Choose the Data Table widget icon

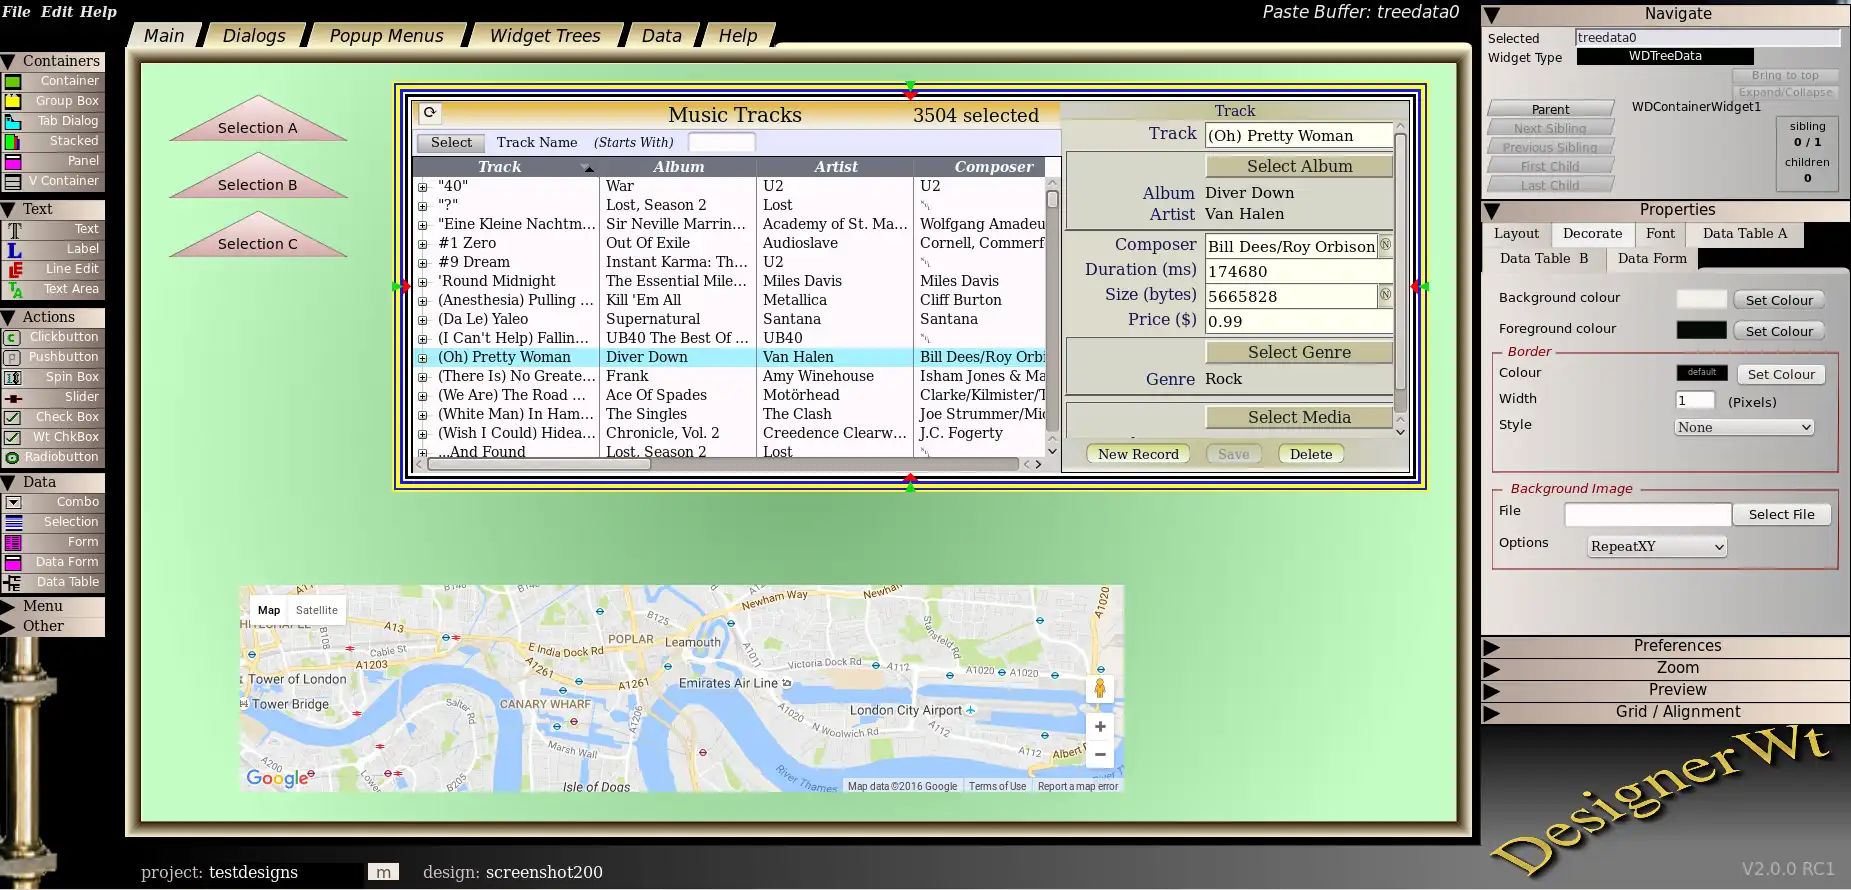(13, 582)
